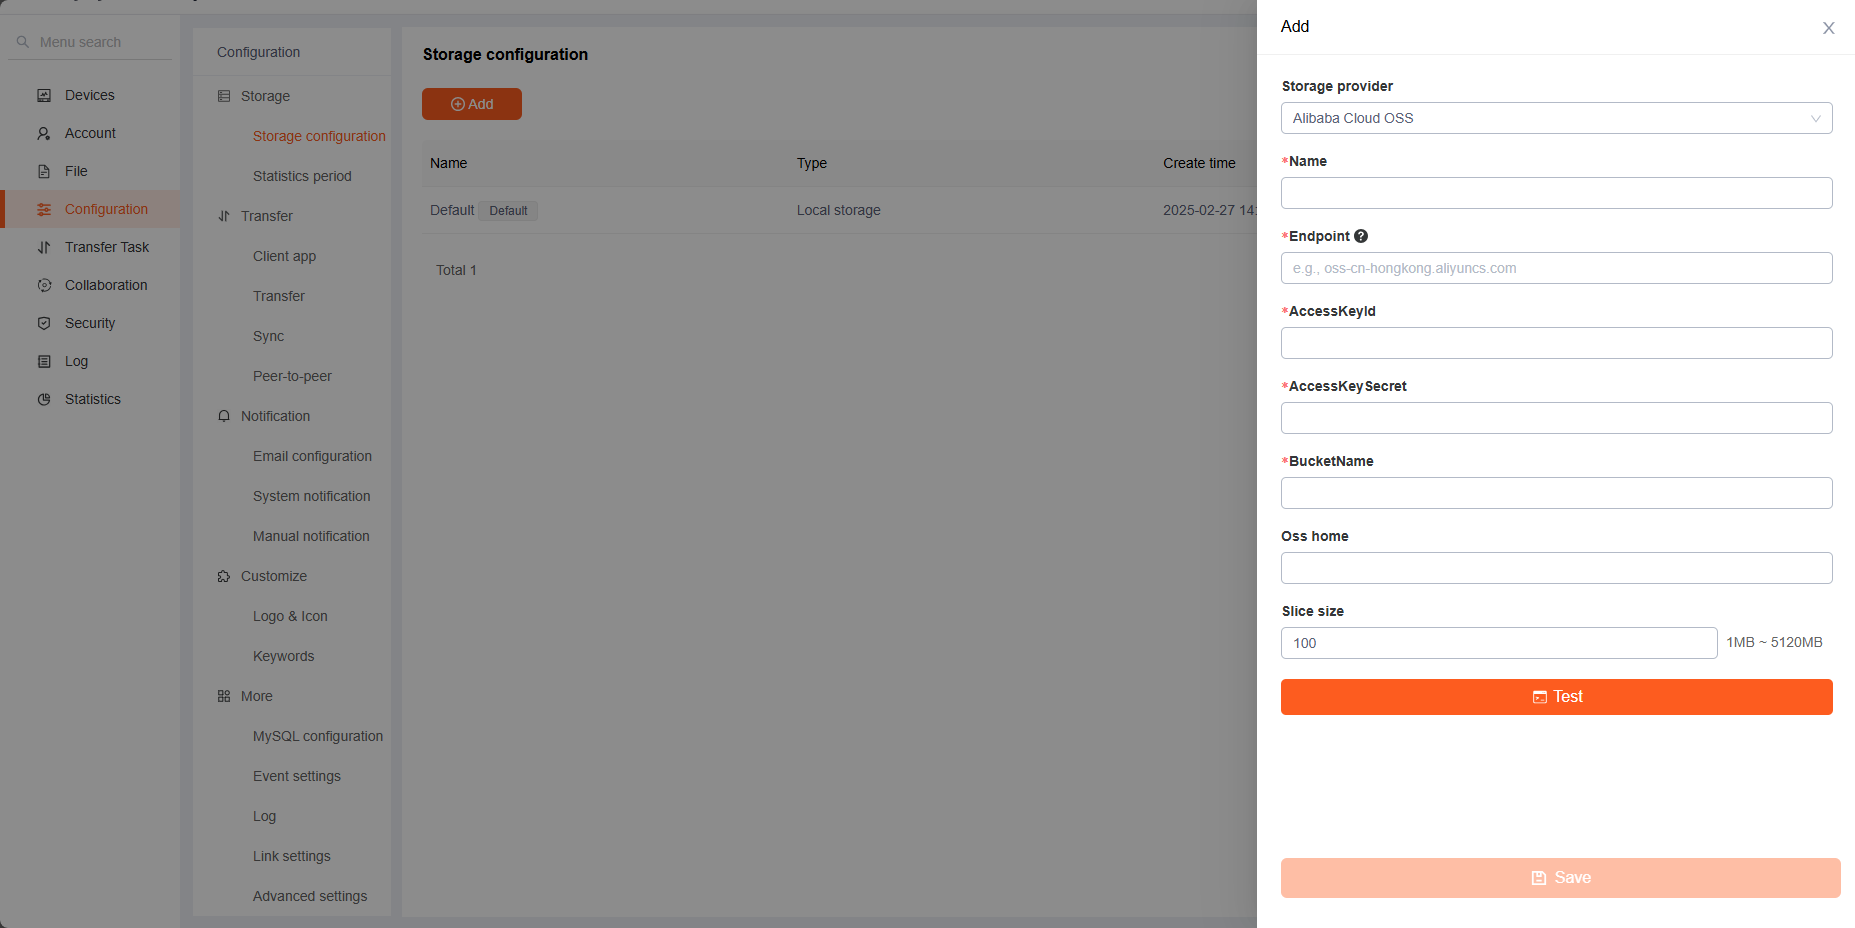Close the Add panel with X

pyautogui.click(x=1828, y=28)
